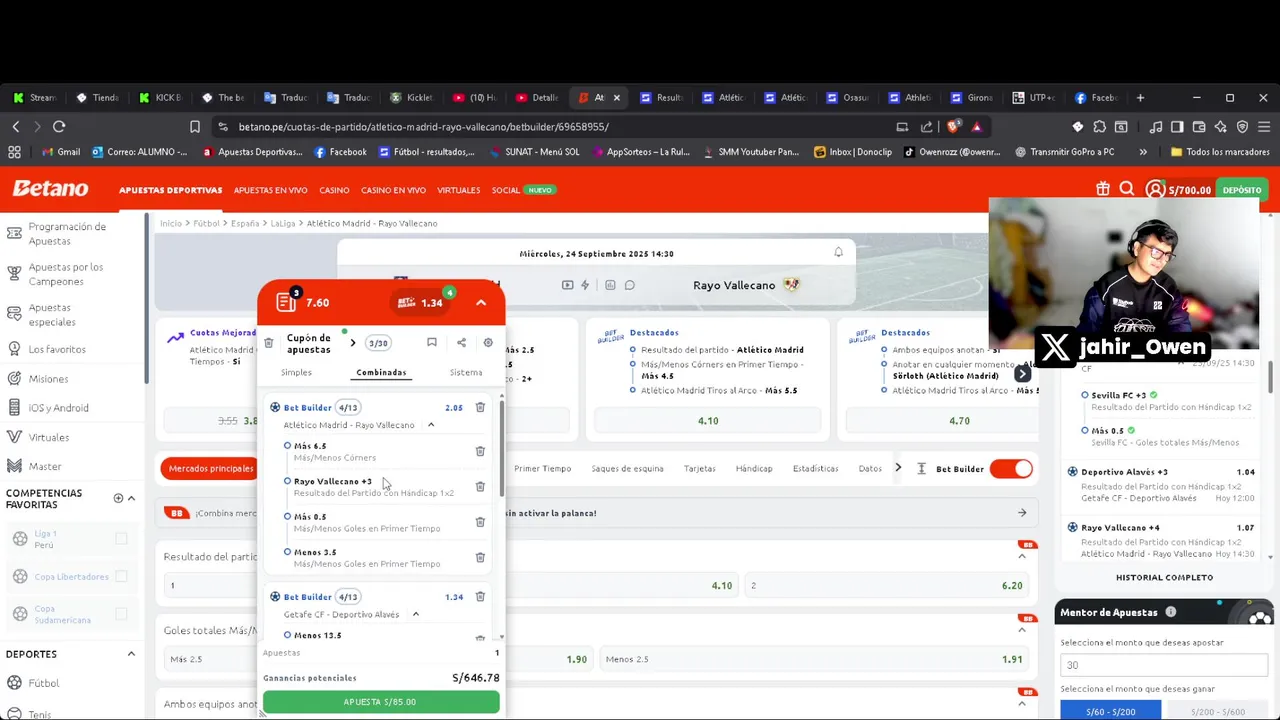The height and width of the screenshot is (720, 1280).
Task: Open the info icon beside Mentor de Apuestas
Action: point(1170,612)
